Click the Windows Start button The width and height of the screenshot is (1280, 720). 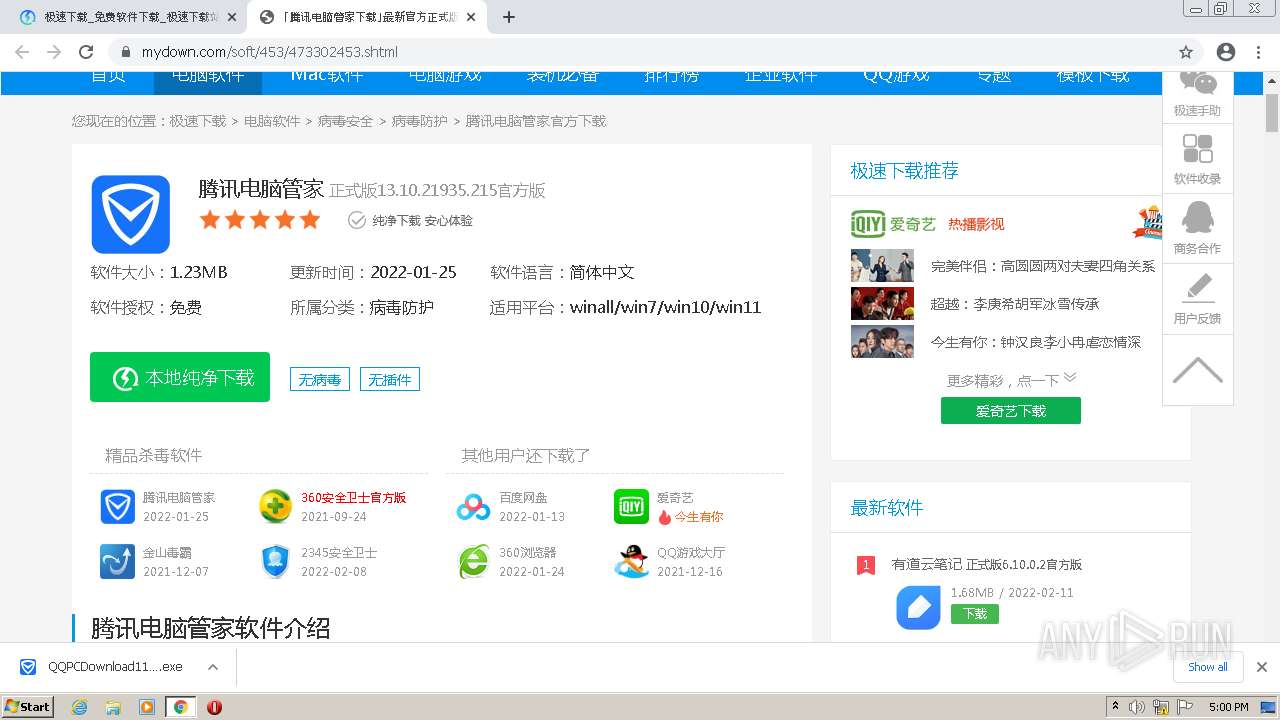28,707
